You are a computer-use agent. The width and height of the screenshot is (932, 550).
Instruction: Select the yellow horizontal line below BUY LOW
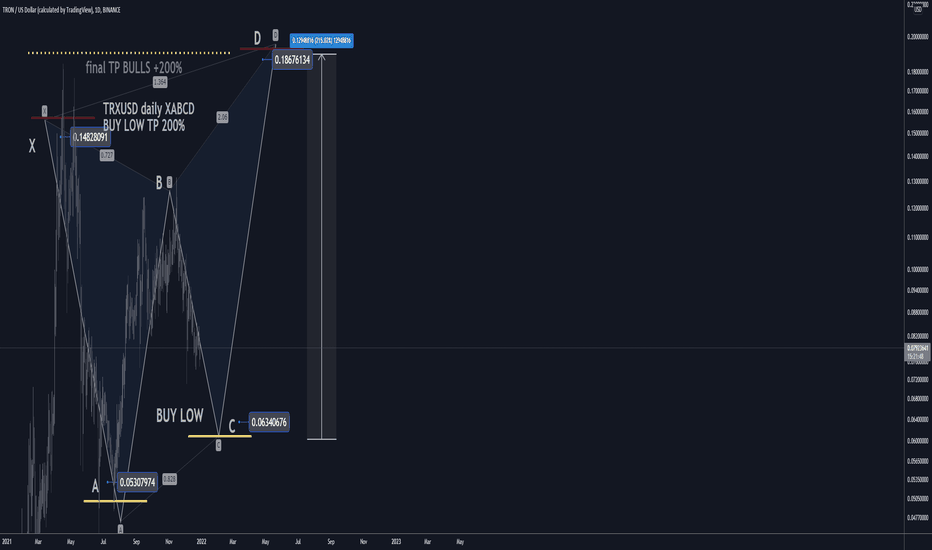pos(220,436)
